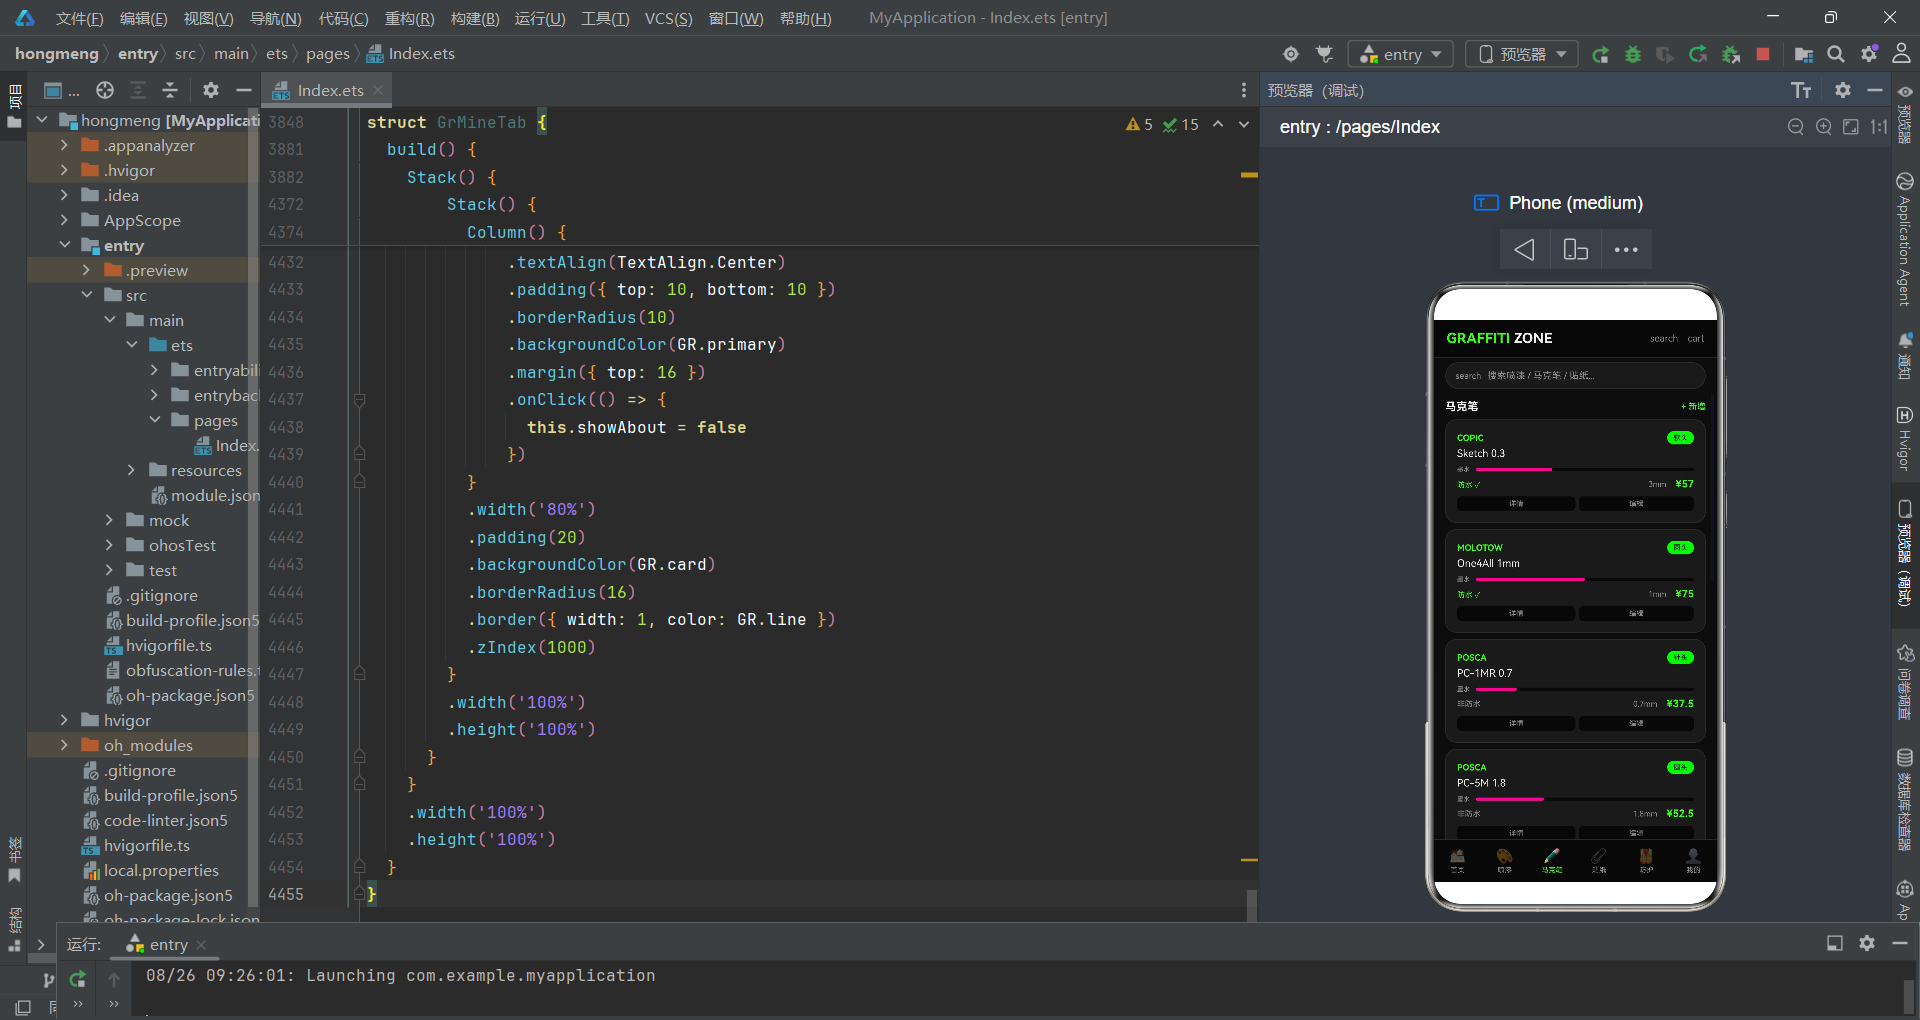The image size is (1920, 1020).
Task: Open more previewer options (three dots)
Action: coord(1626,249)
